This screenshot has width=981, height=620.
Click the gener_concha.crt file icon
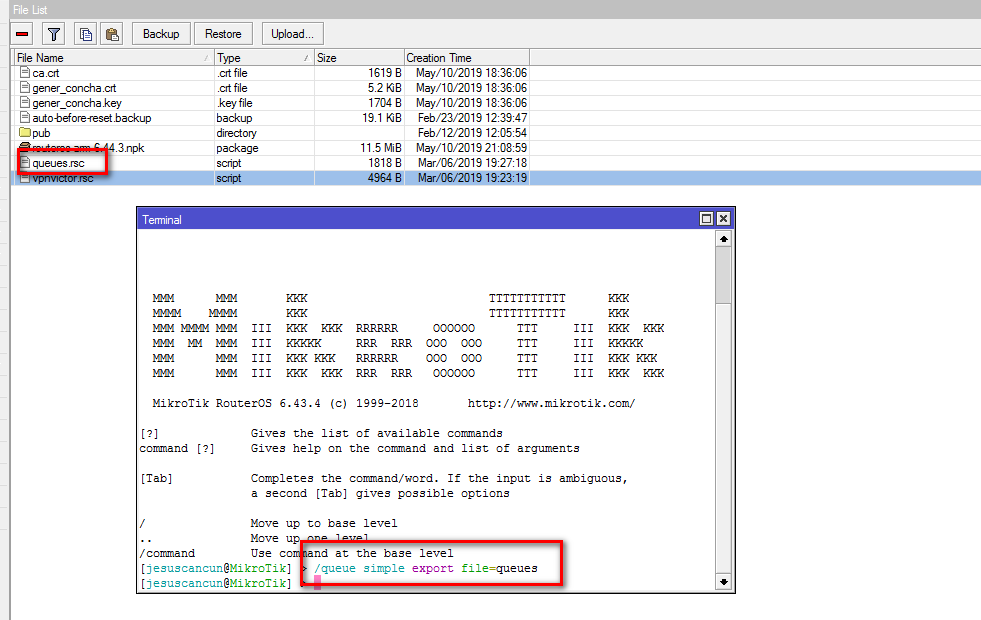click(25, 88)
